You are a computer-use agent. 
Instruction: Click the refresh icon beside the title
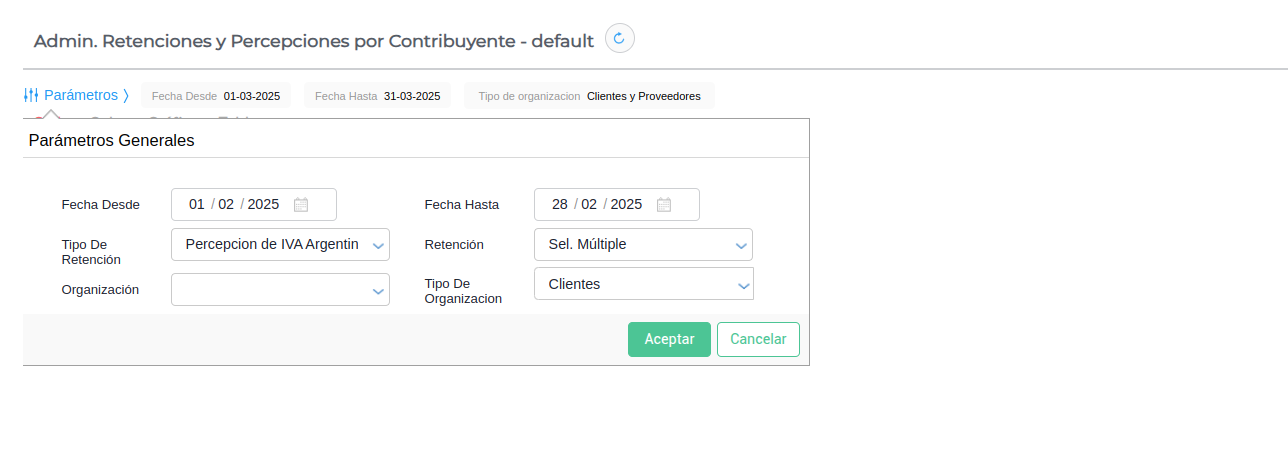click(x=619, y=39)
